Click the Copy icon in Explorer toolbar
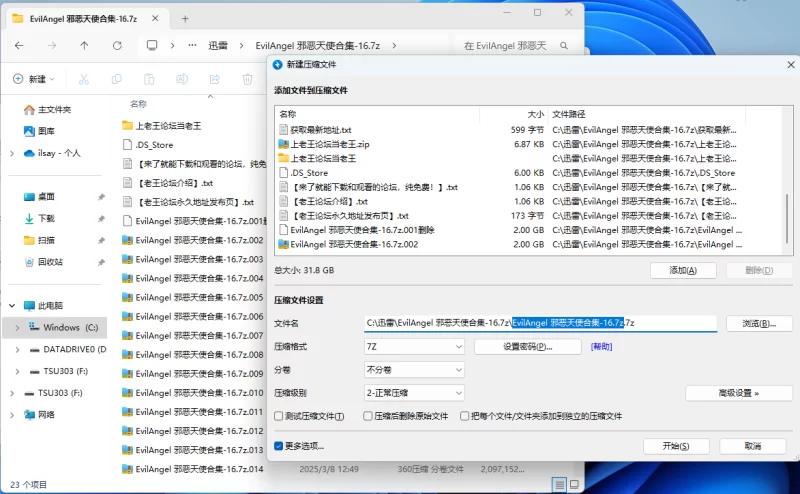The image size is (800, 494). pyautogui.click(x=116, y=79)
